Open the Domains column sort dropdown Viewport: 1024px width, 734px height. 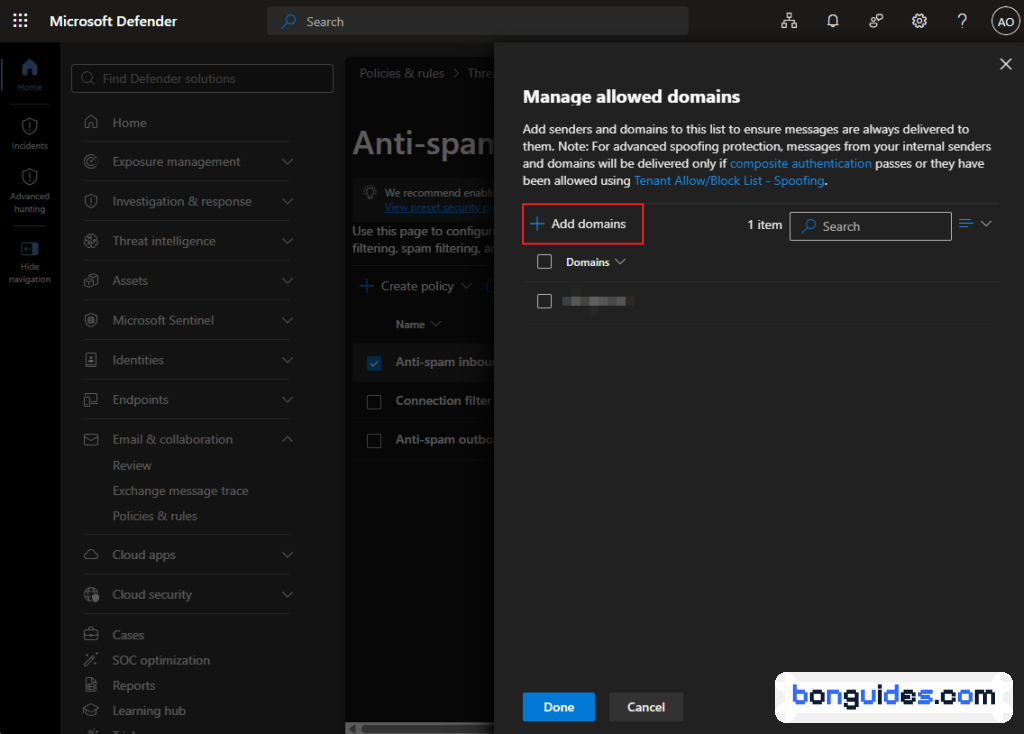(620, 262)
